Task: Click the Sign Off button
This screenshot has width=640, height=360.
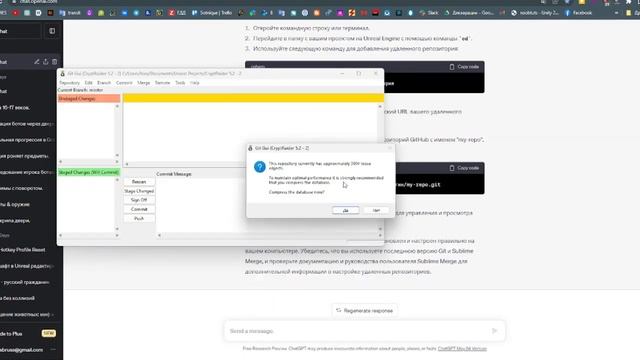Action: pyautogui.click(x=139, y=200)
